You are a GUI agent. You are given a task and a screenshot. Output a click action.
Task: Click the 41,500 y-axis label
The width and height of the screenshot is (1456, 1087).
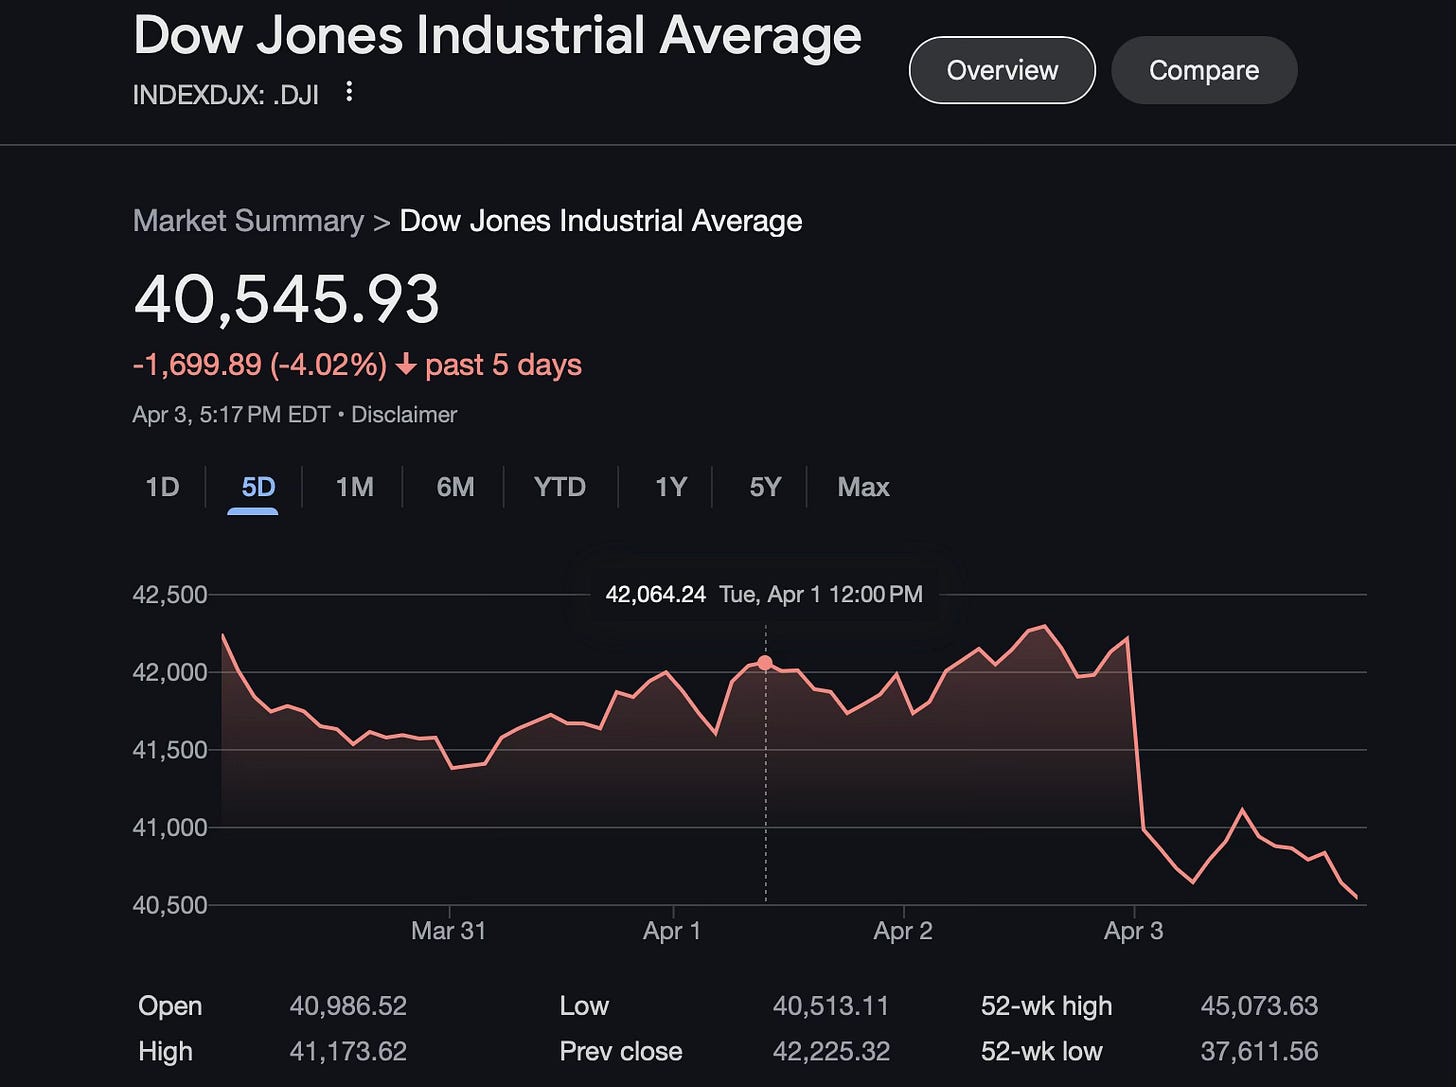click(170, 750)
